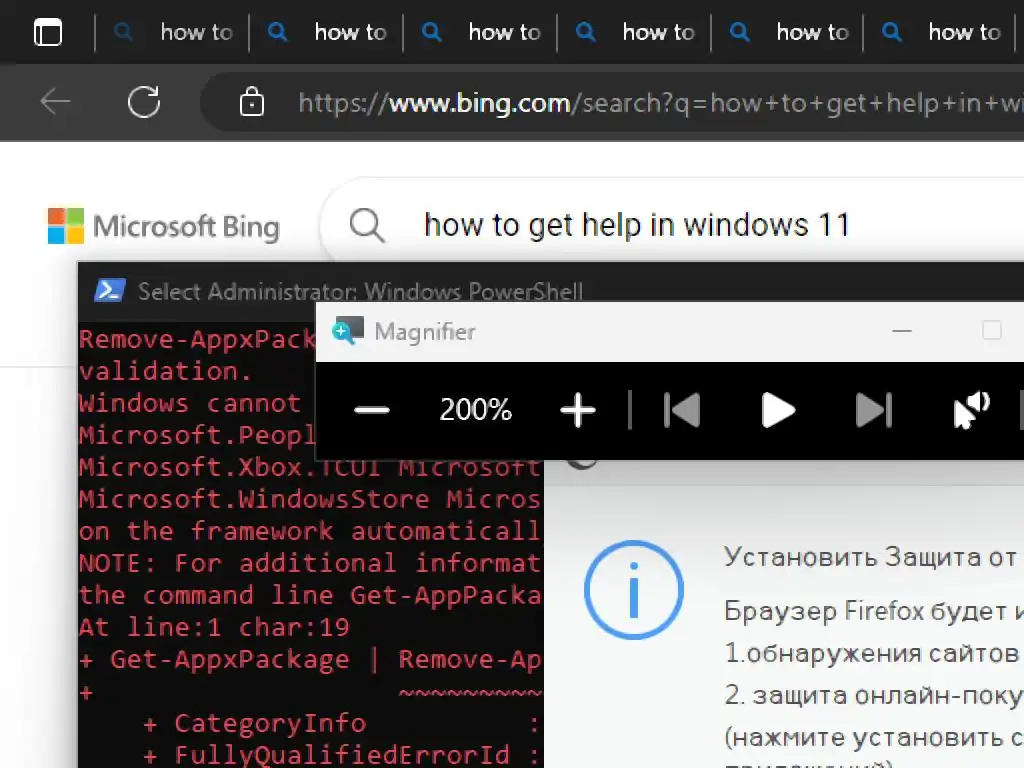Select 'Read from here' cursor speaker icon

coord(971,410)
